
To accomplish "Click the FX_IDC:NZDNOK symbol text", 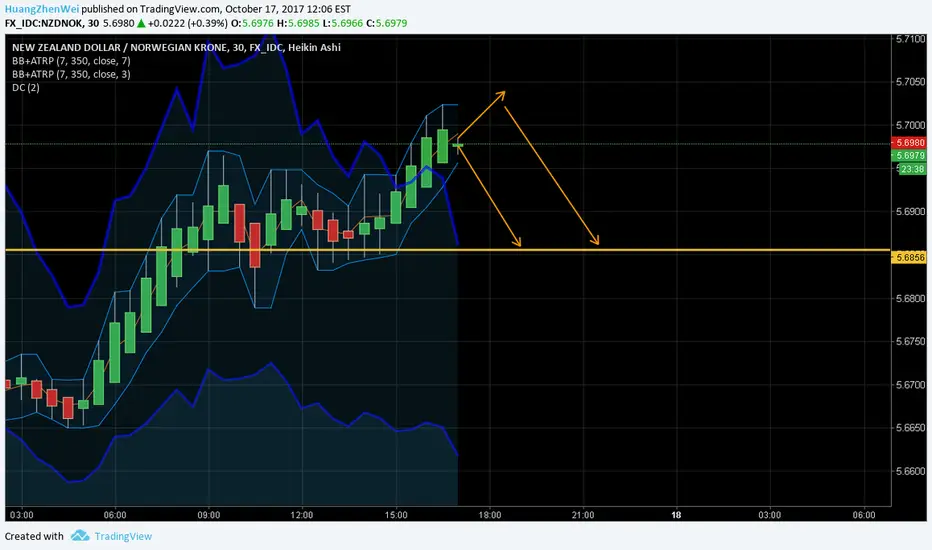I will tap(43, 23).
